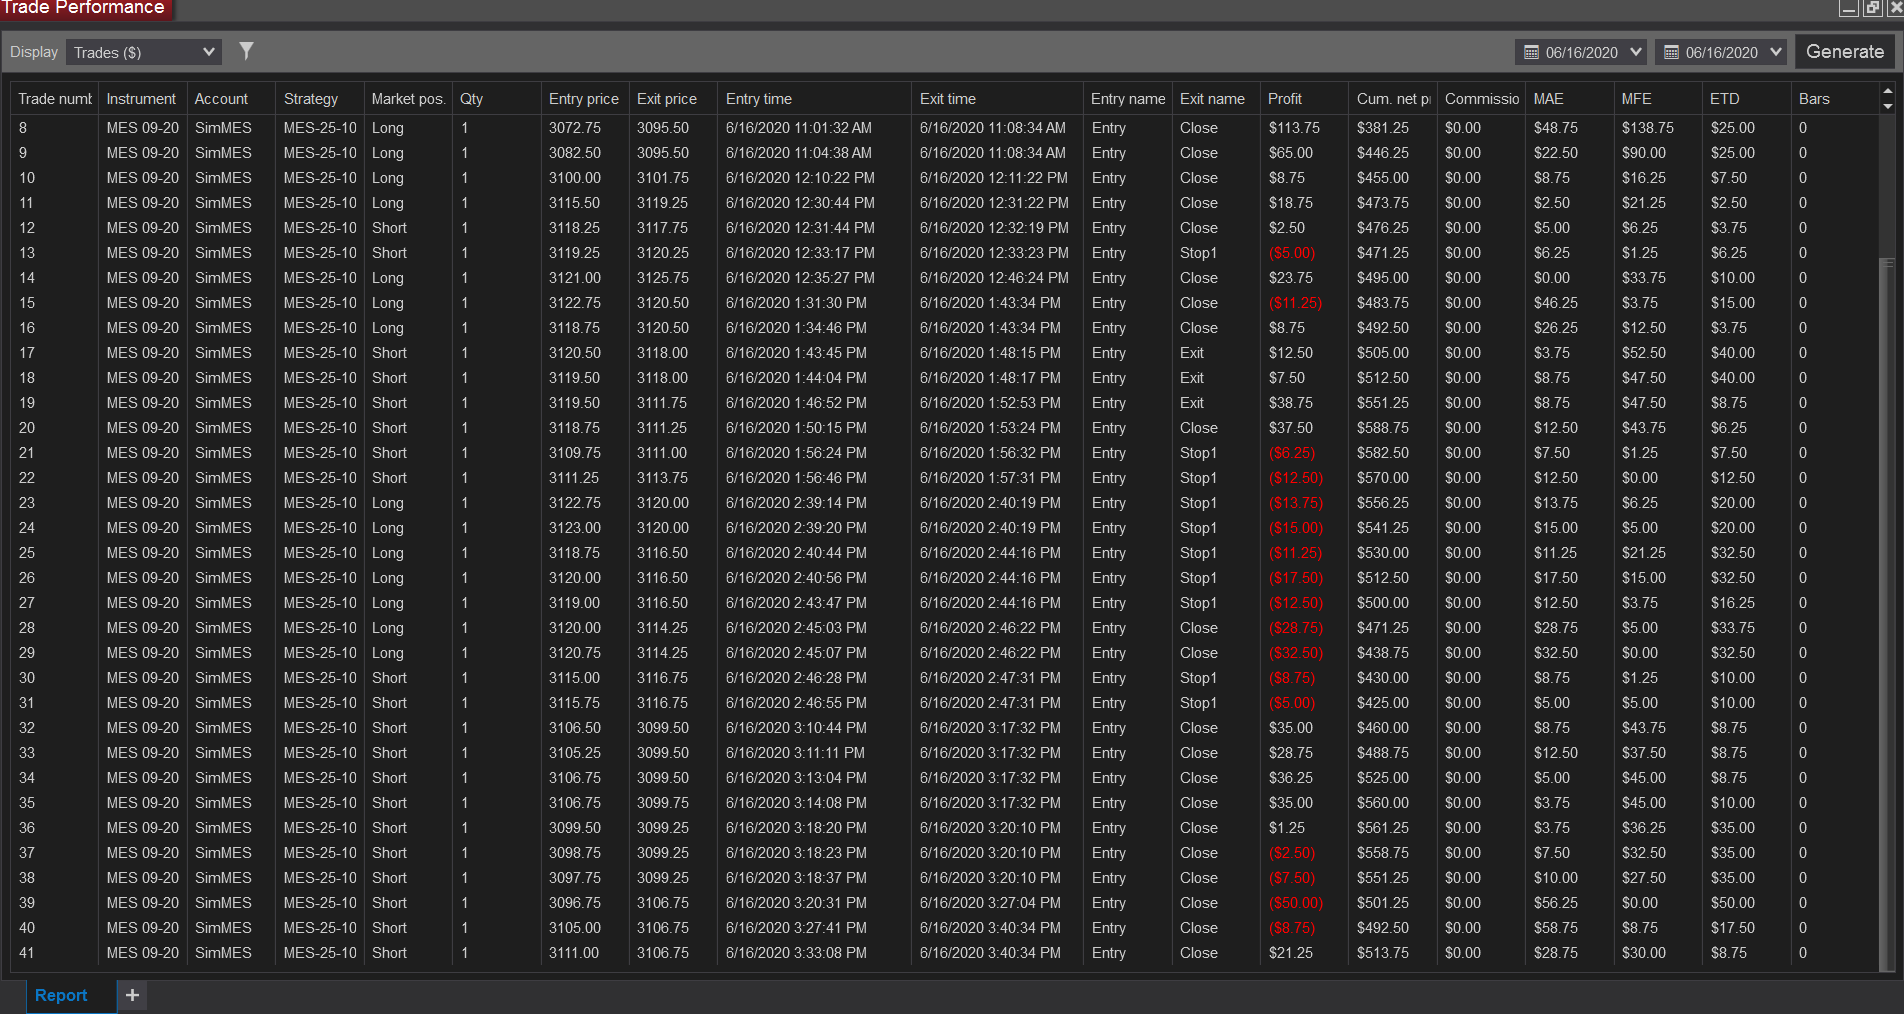Open the end date calendar icon
The width and height of the screenshot is (1904, 1014).
click(1671, 52)
